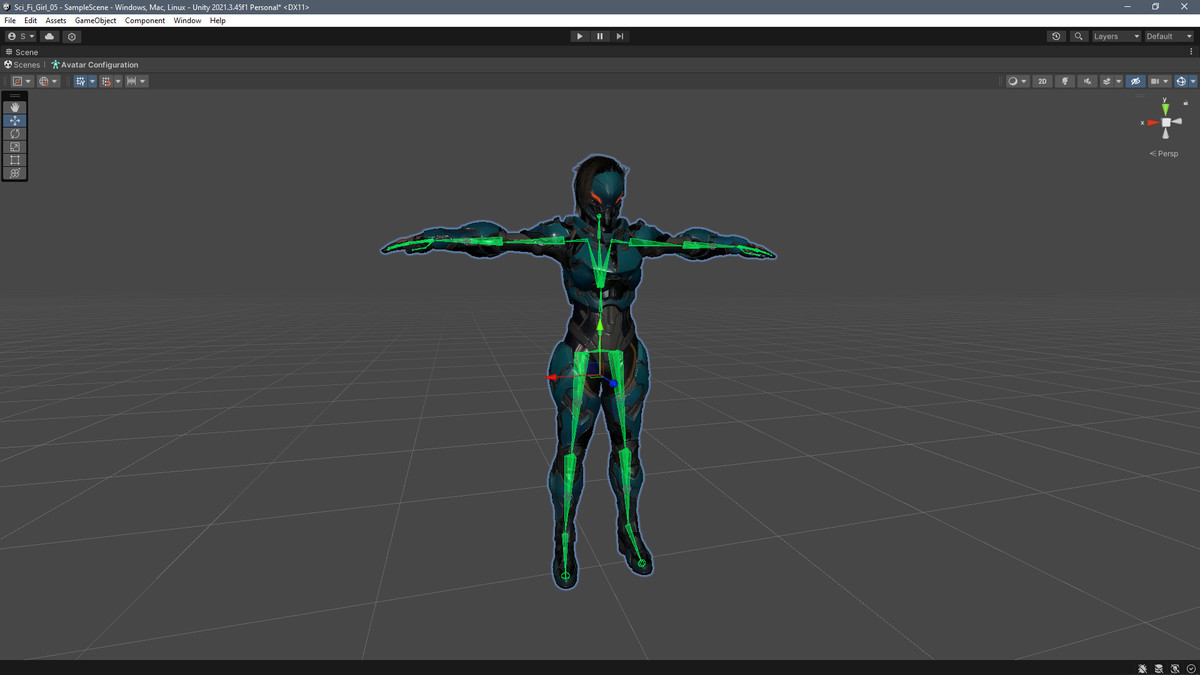Open the Undo History button
The height and width of the screenshot is (675, 1200).
pos(1056,36)
